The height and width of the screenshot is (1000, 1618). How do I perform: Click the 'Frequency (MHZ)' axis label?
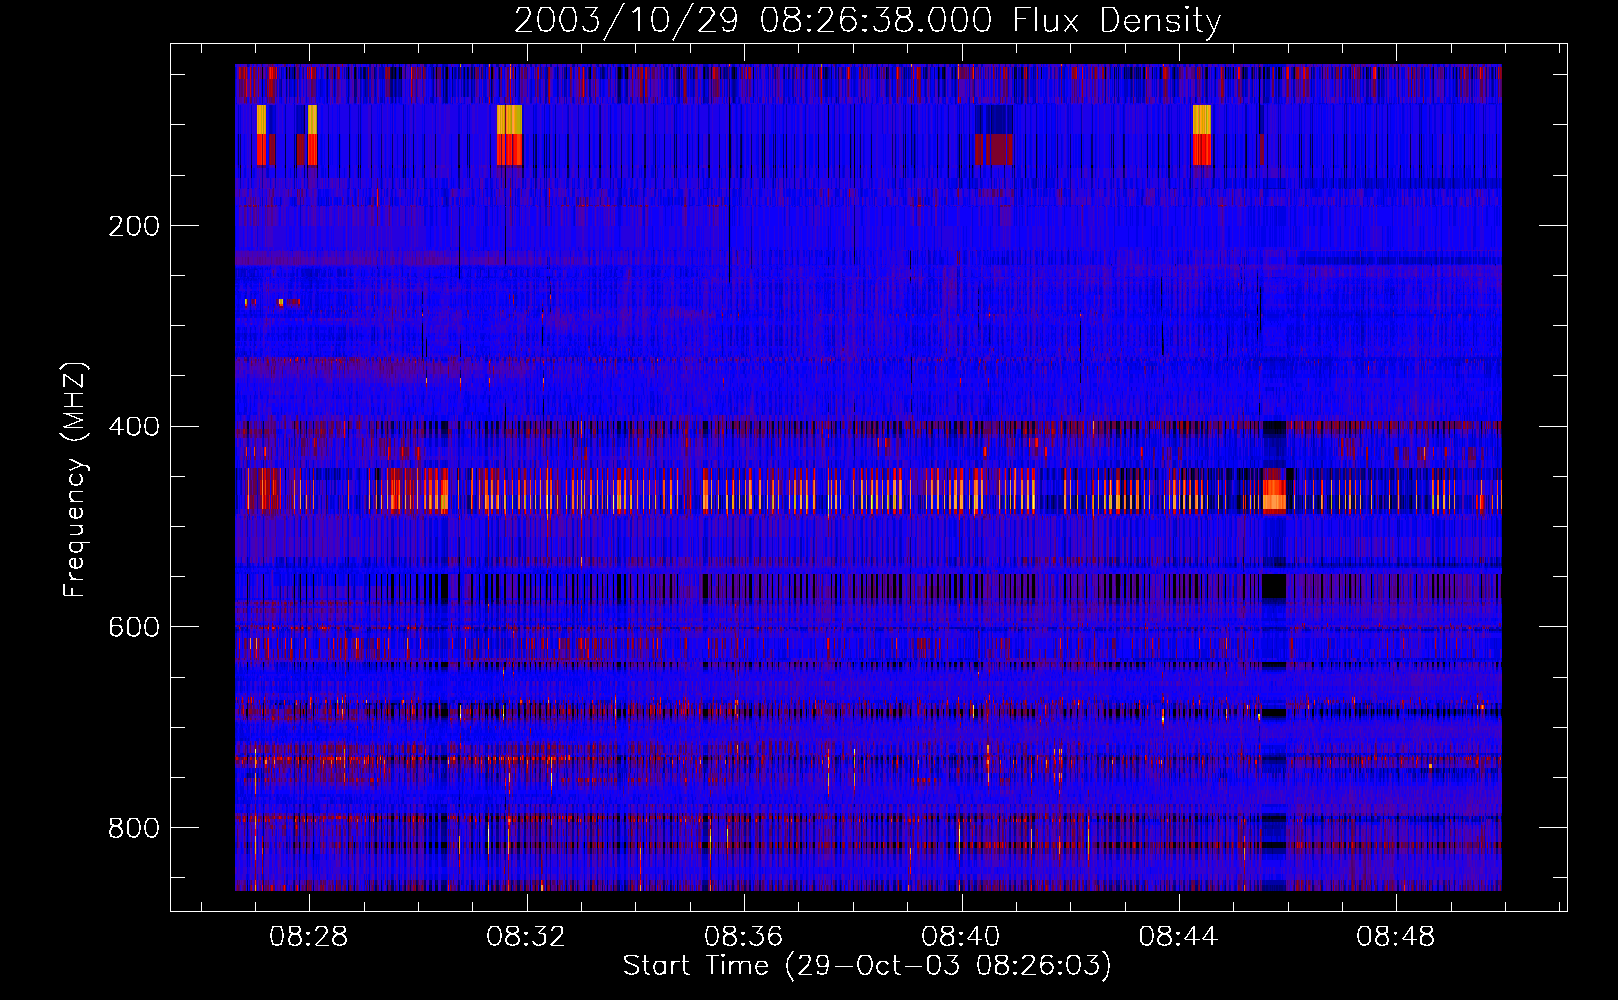74,479
